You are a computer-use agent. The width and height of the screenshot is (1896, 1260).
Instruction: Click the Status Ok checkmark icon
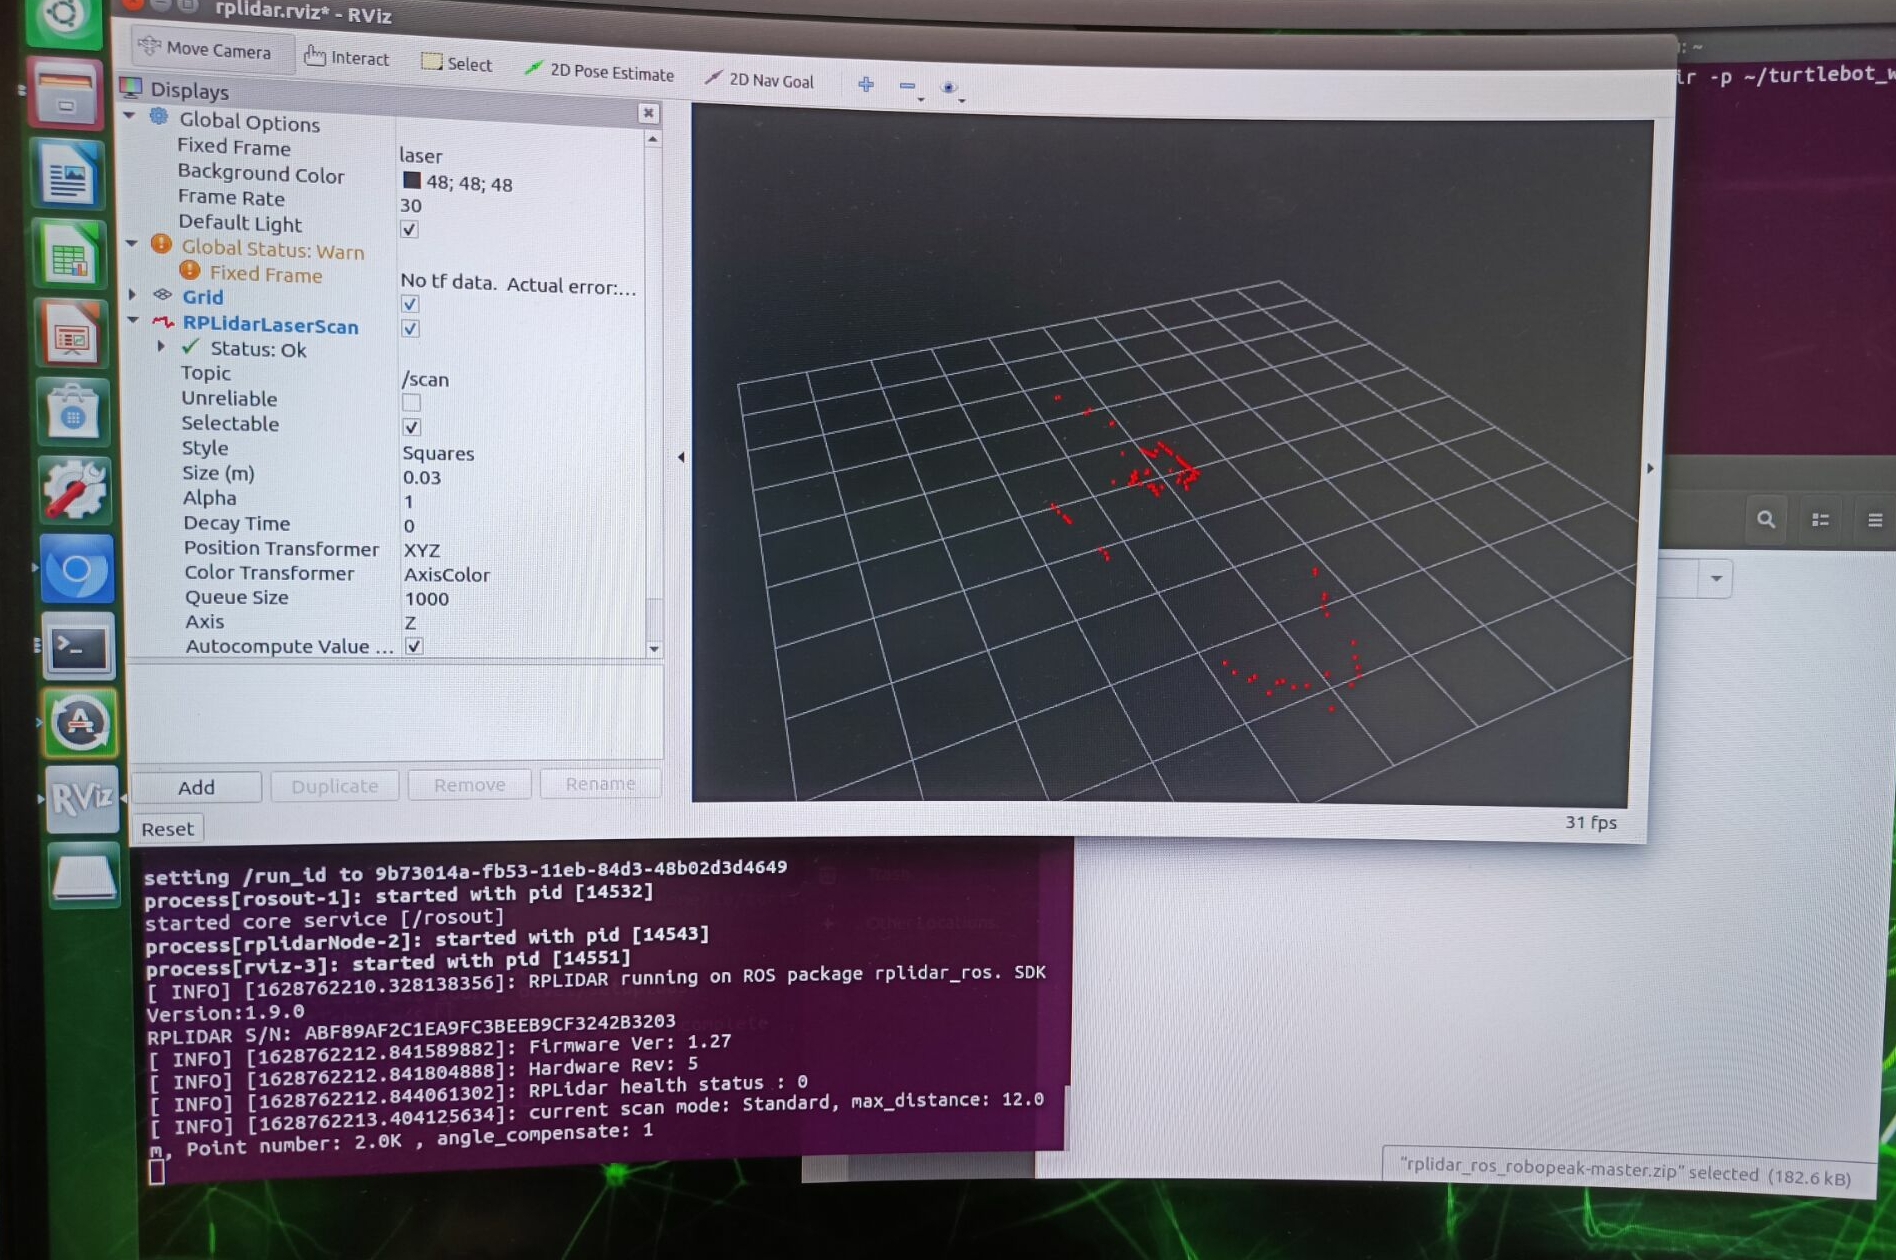point(190,347)
